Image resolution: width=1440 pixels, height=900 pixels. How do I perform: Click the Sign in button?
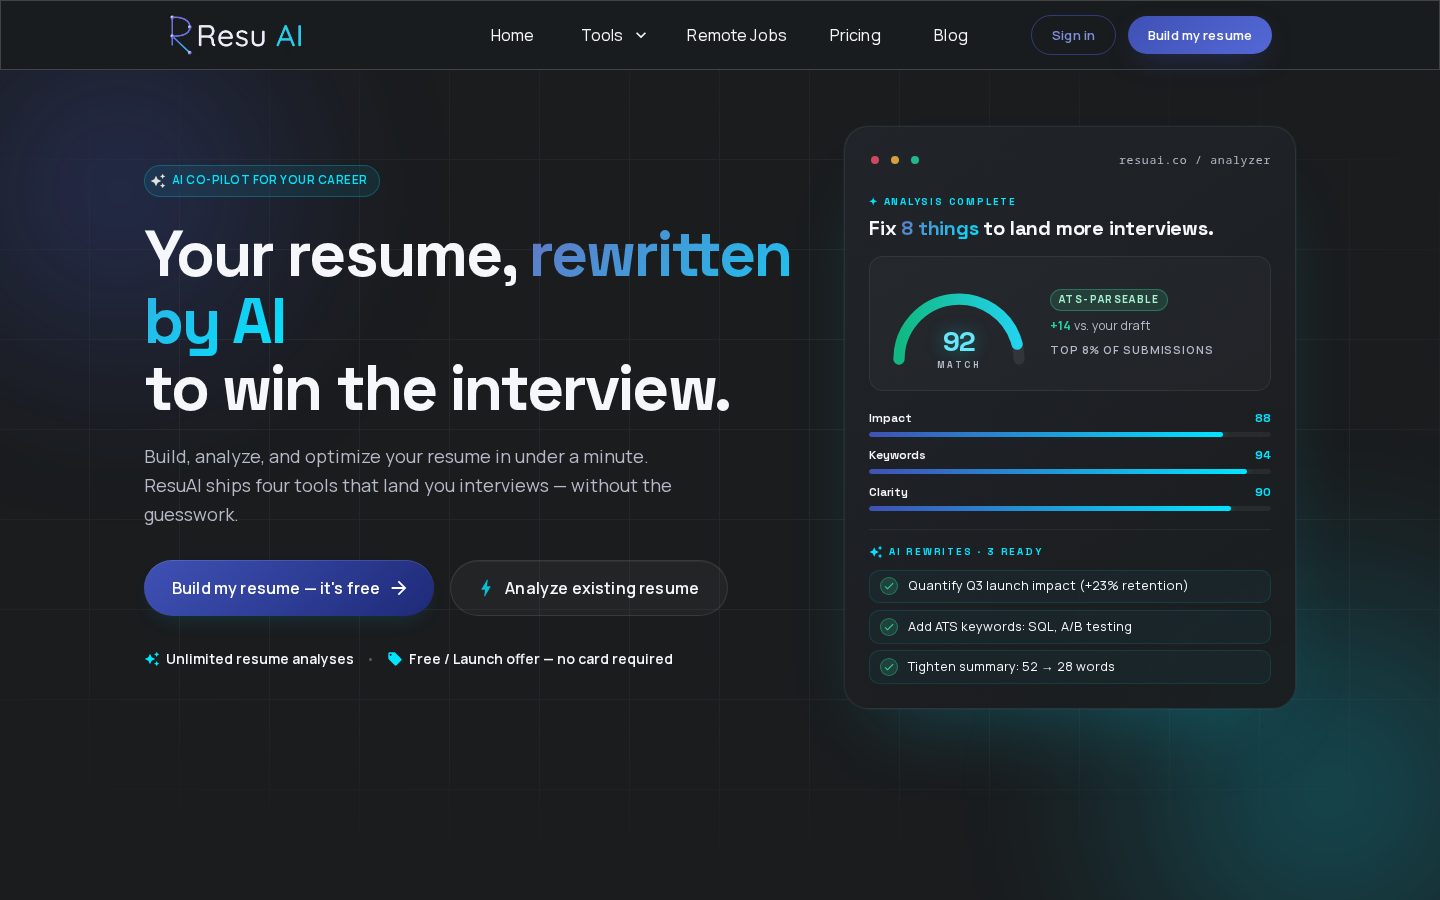[x=1073, y=35]
